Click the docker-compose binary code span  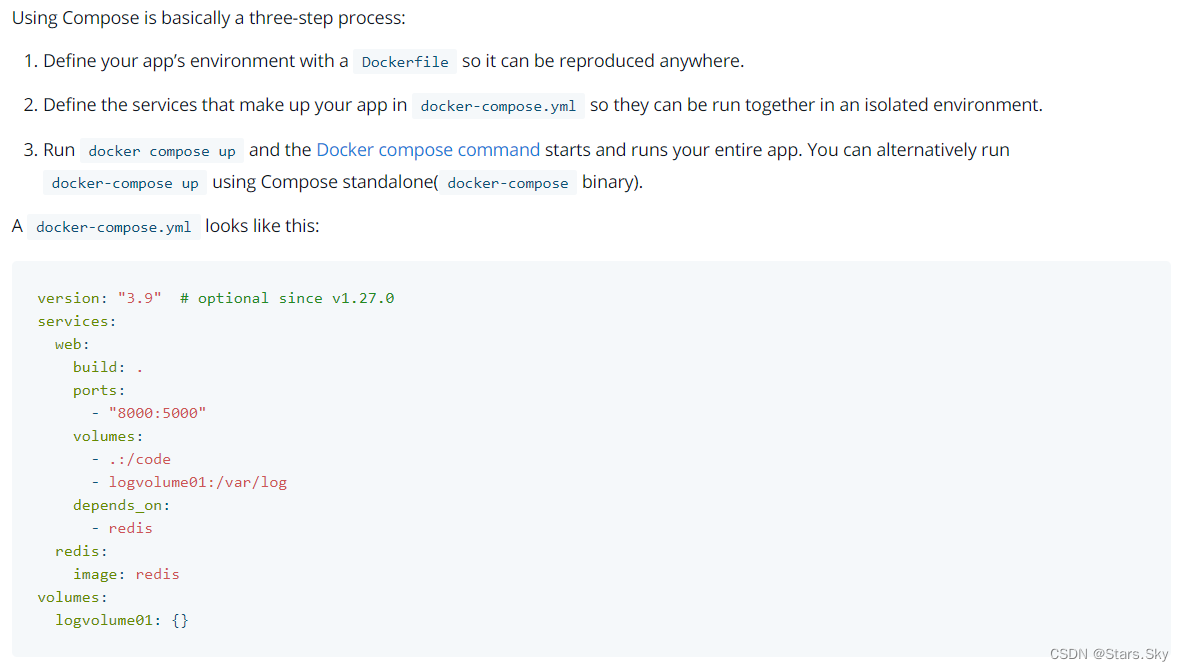tap(506, 183)
